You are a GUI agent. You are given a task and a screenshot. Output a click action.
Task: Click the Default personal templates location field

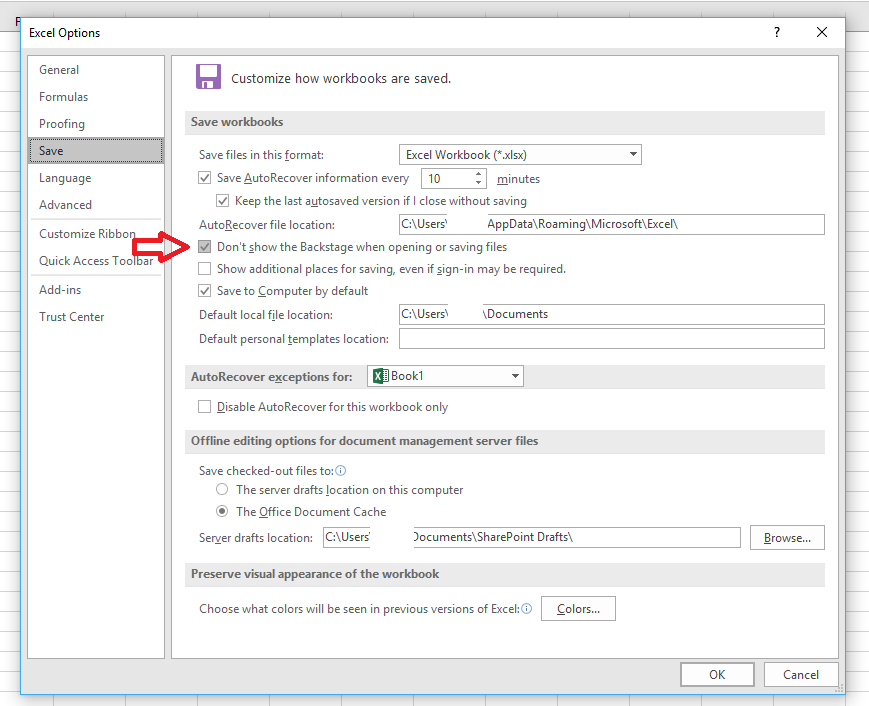[x=611, y=339]
